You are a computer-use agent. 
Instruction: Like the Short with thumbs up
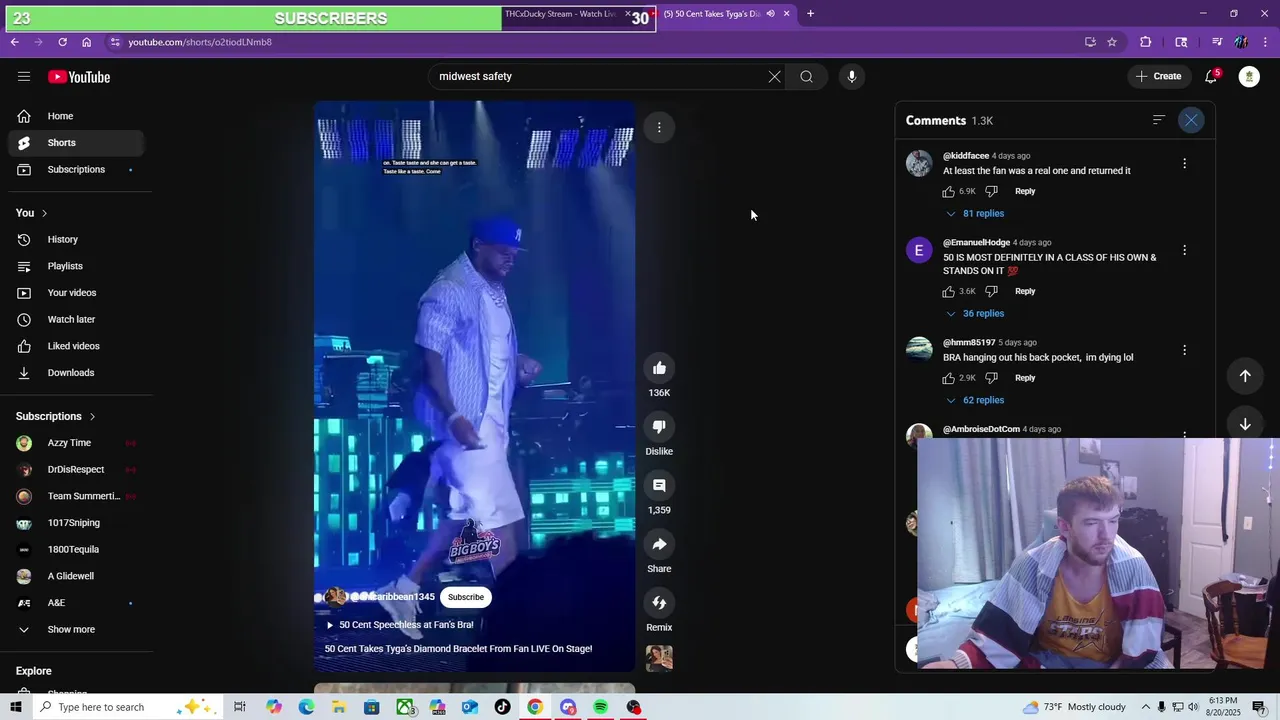pos(659,368)
